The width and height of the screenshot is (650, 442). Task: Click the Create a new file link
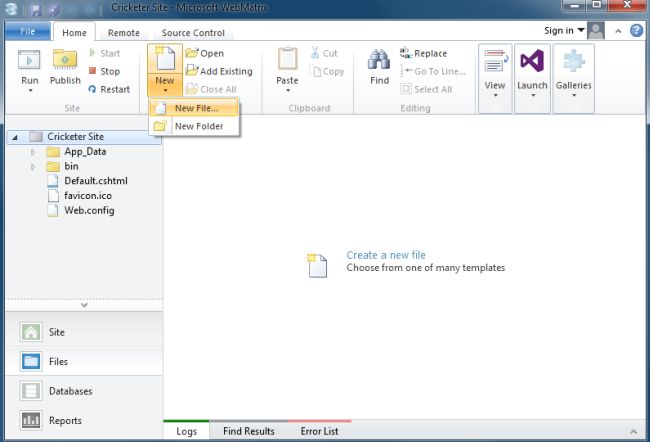click(386, 255)
